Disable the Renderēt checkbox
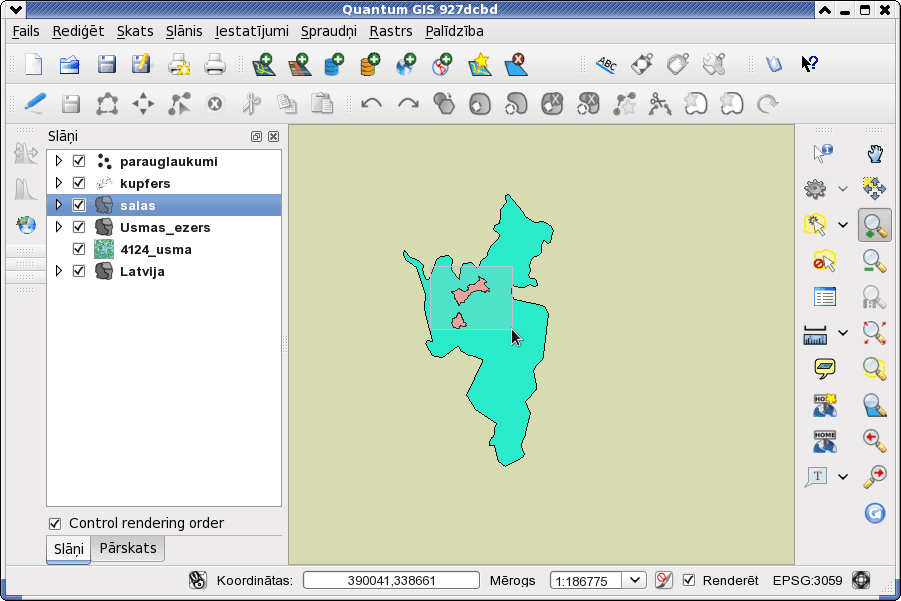The image size is (901, 601). click(x=688, y=580)
